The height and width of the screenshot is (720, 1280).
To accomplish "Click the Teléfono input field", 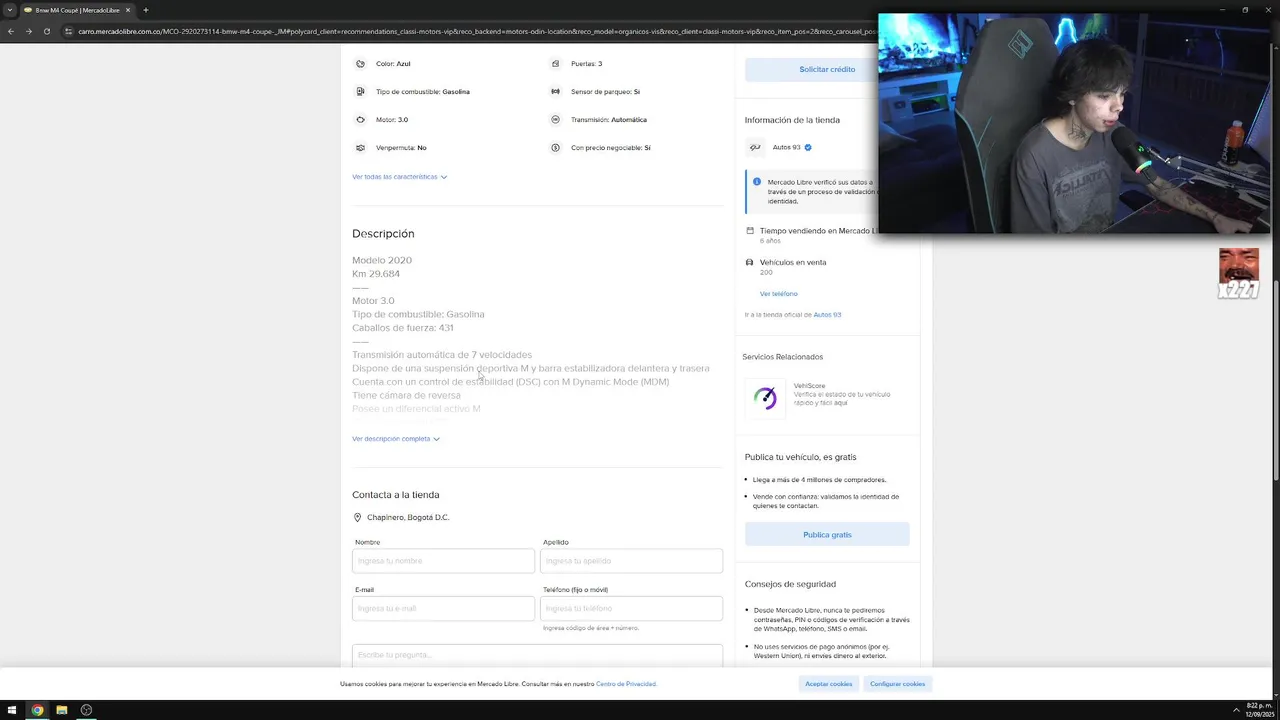I will (631, 608).
